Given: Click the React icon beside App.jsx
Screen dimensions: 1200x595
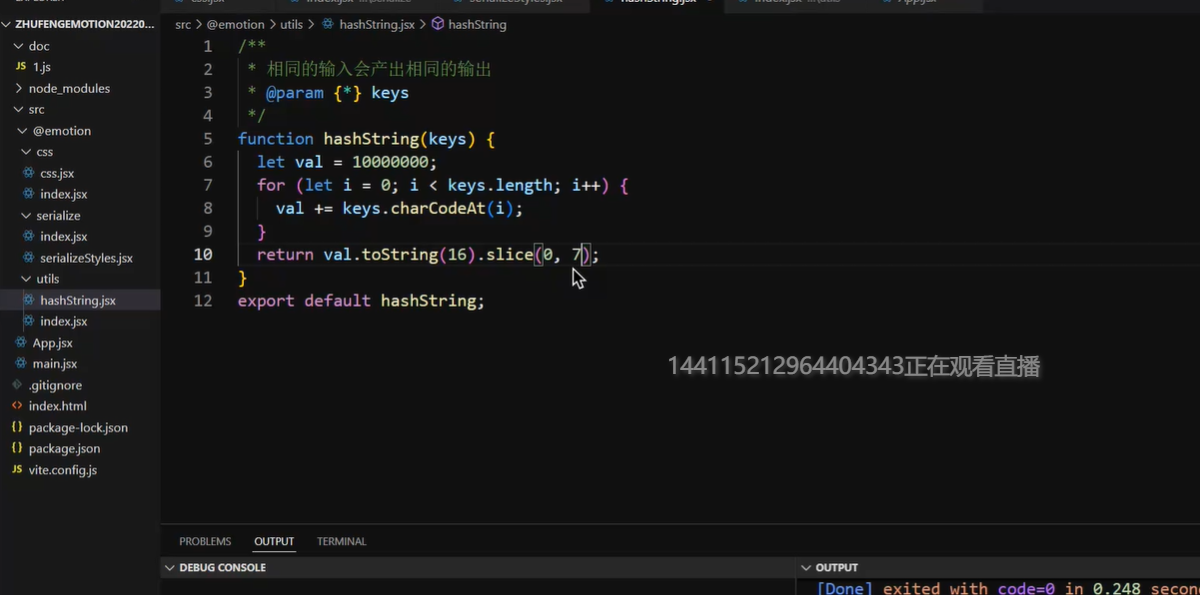Looking at the screenshot, I should tap(20, 343).
